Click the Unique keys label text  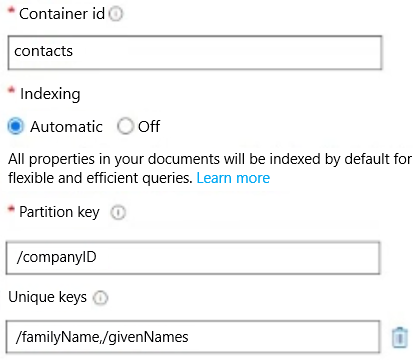coord(47,297)
